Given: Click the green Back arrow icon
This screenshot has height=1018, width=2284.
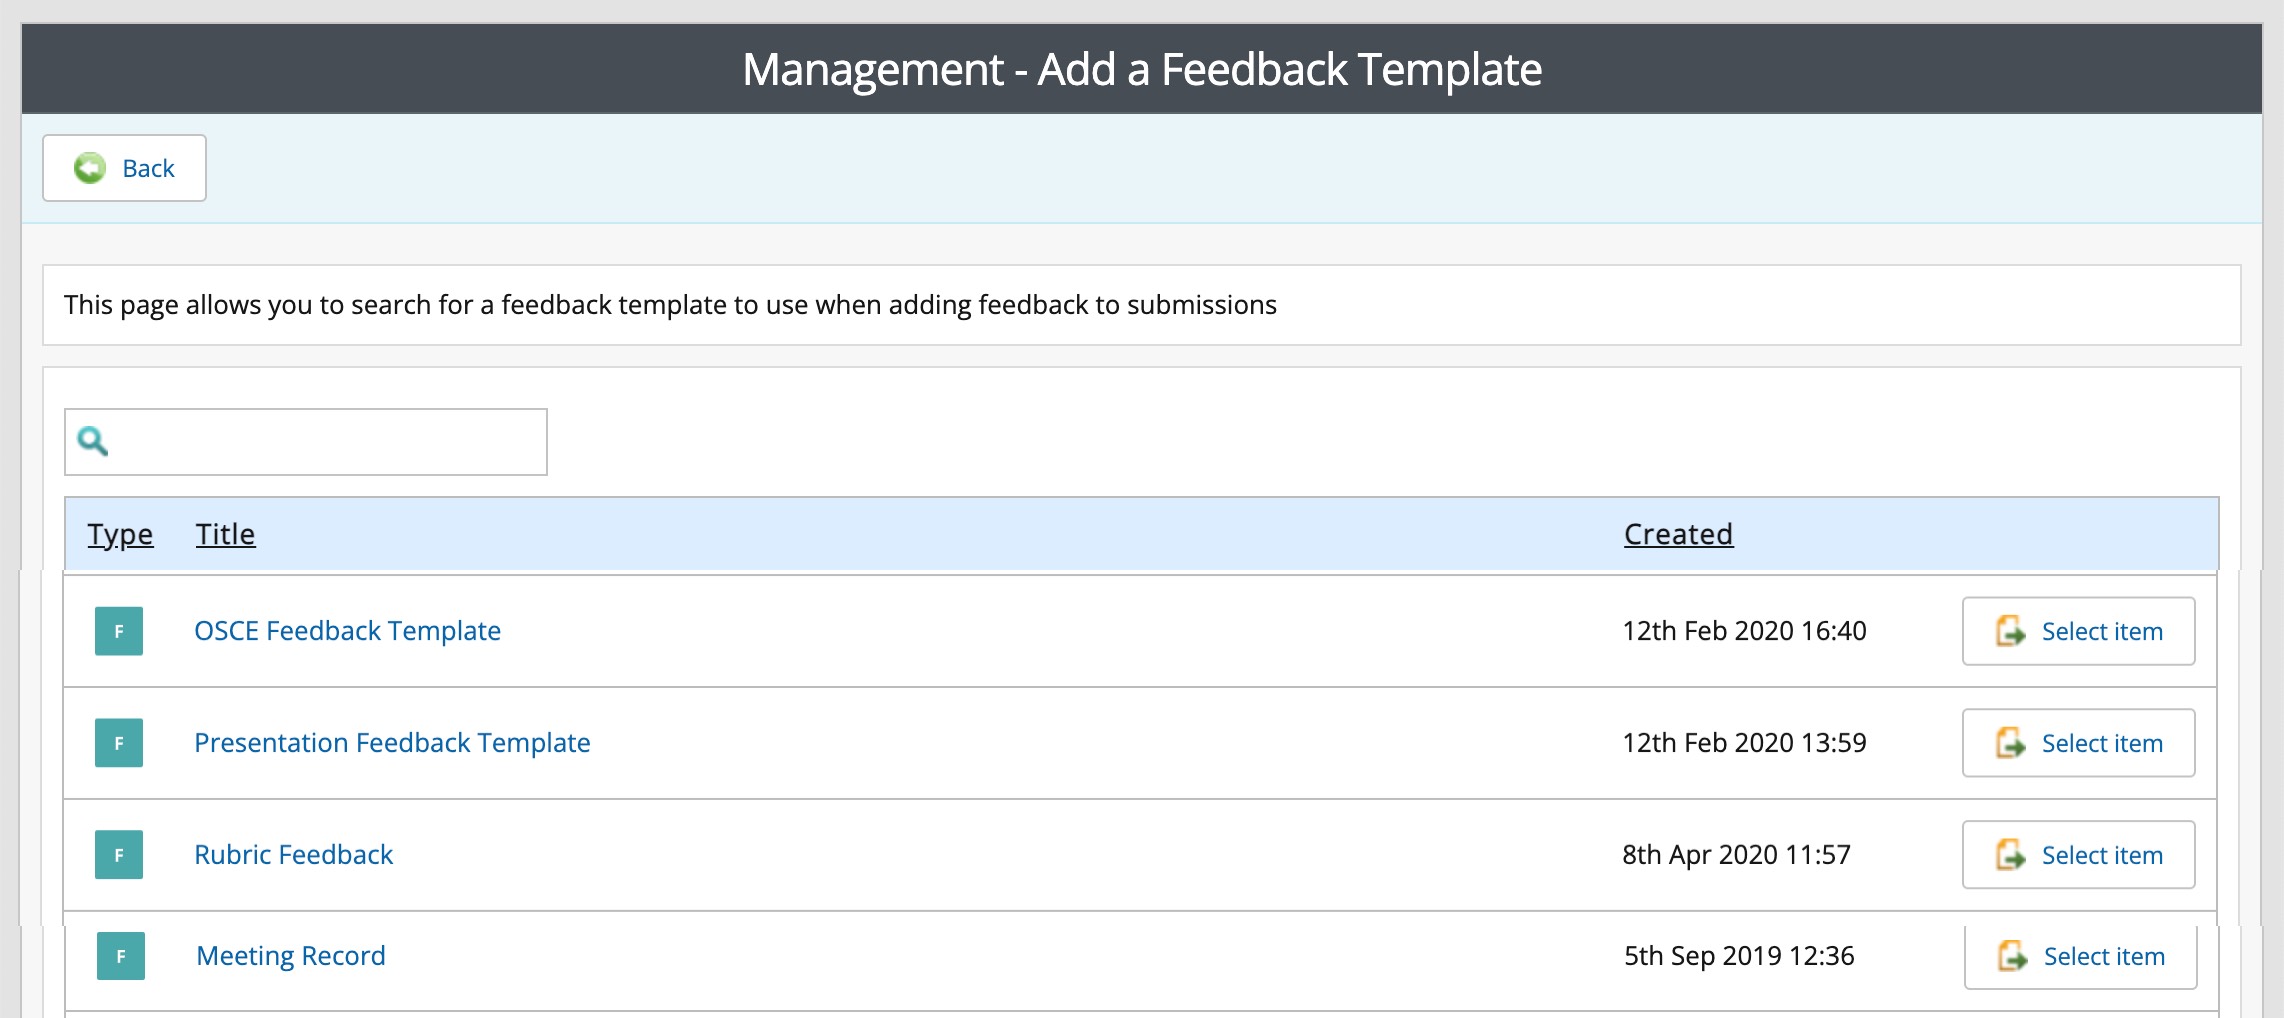Looking at the screenshot, I should [x=90, y=168].
